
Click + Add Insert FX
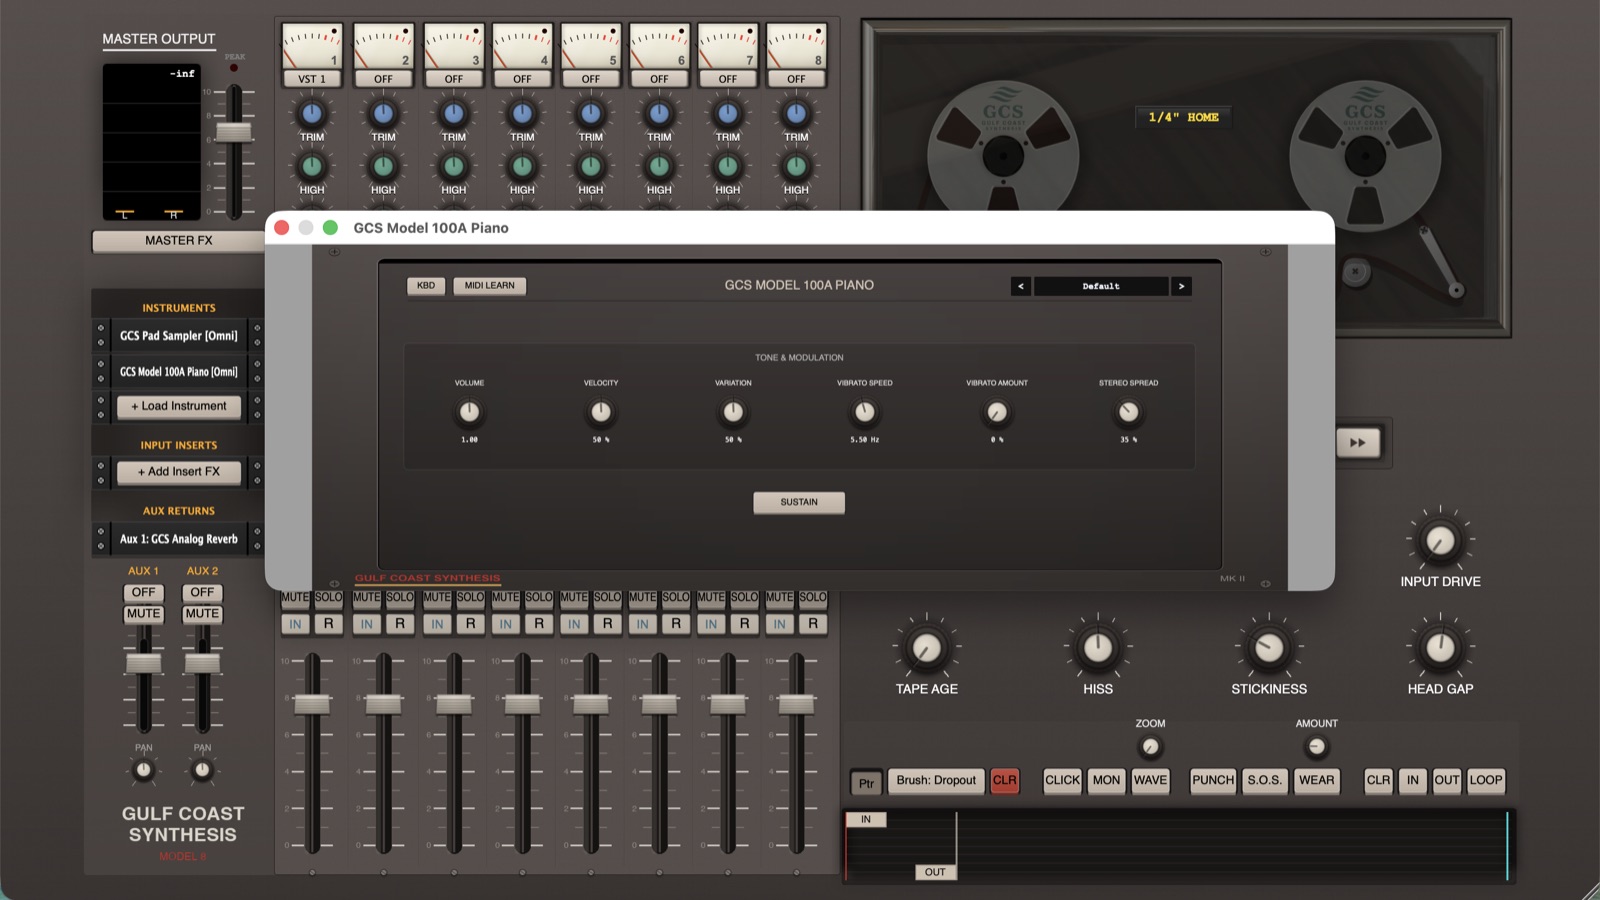[178, 472]
